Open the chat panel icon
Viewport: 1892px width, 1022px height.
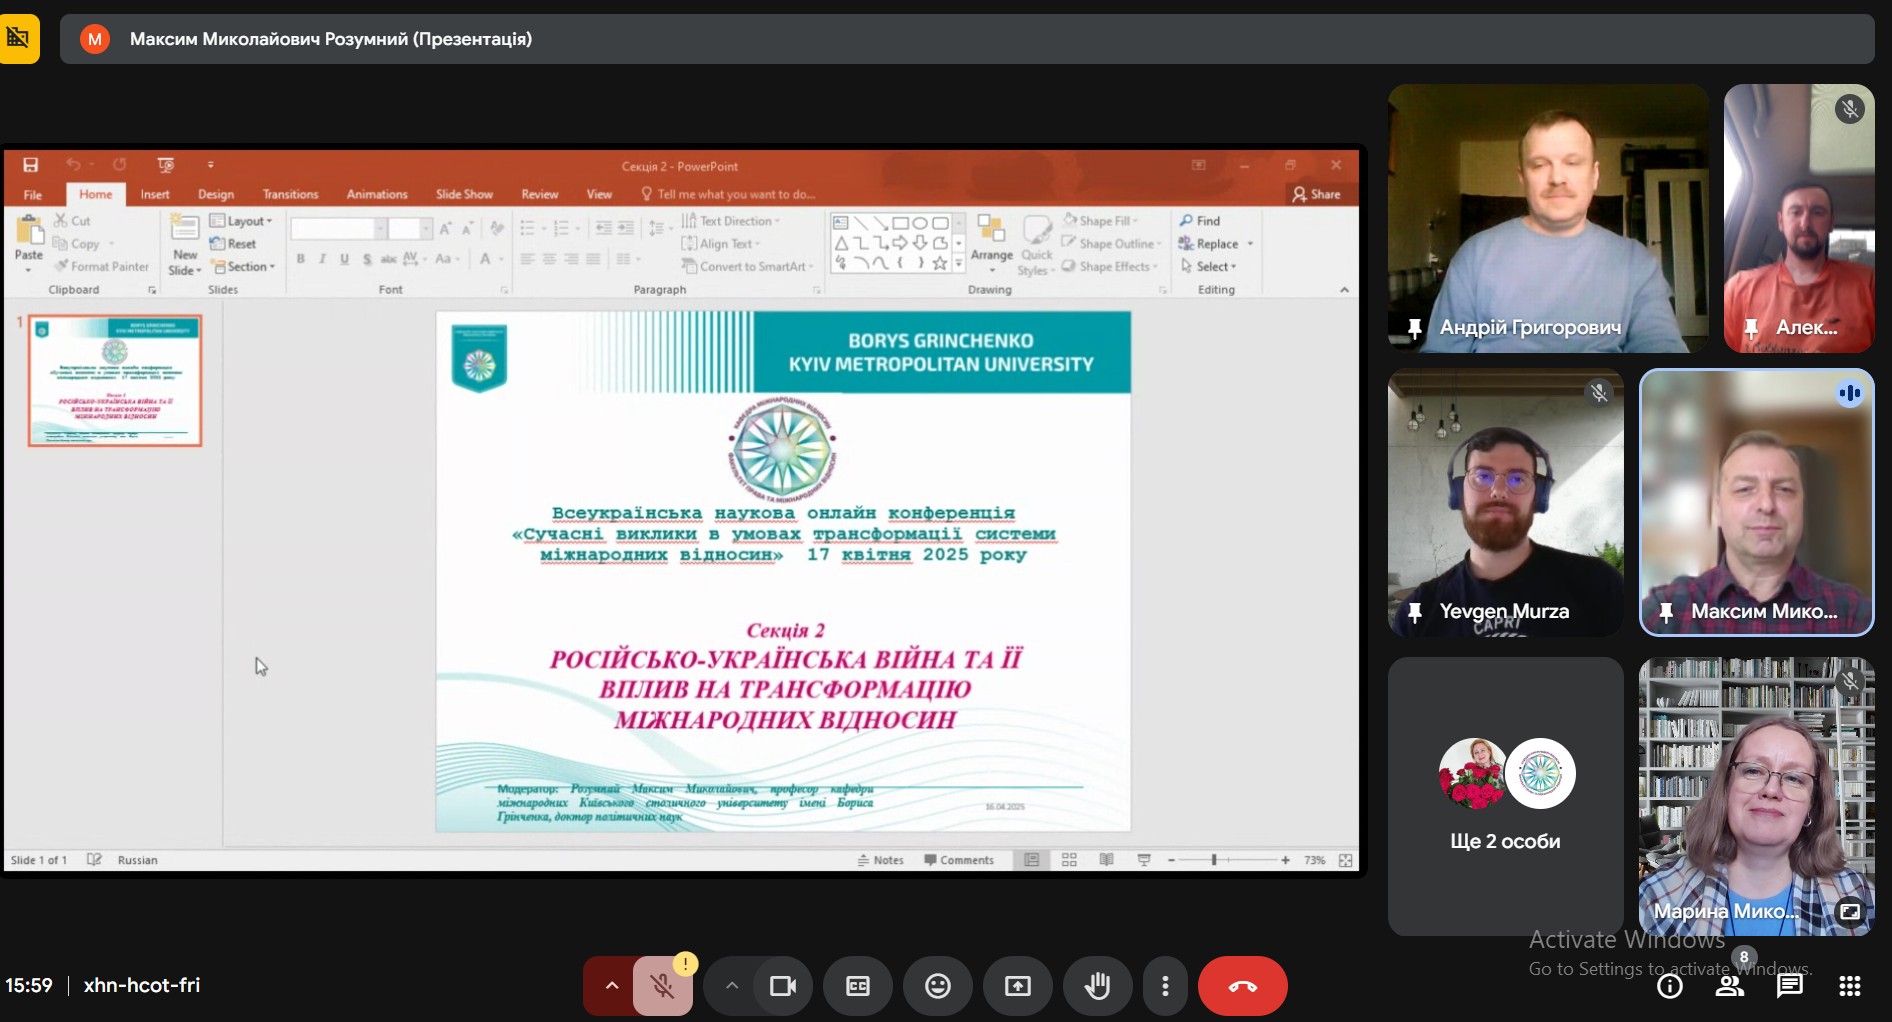coord(1789,986)
